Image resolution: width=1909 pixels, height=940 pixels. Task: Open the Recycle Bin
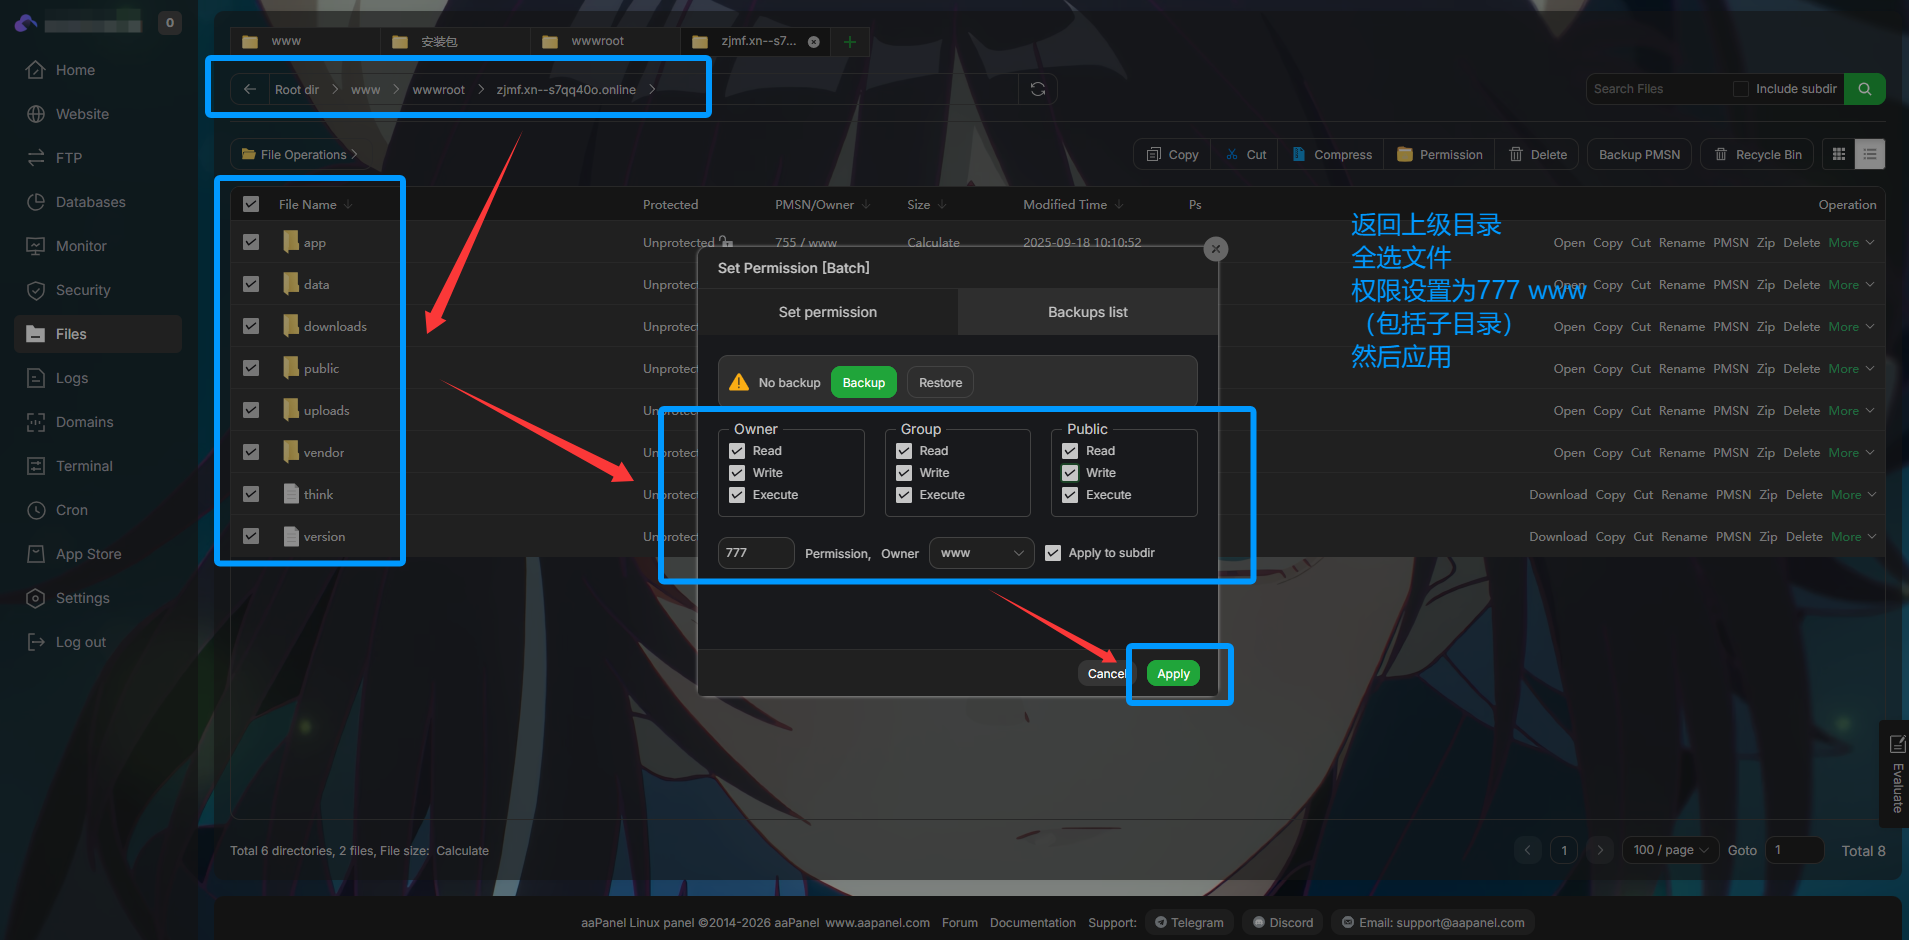[x=1757, y=154]
